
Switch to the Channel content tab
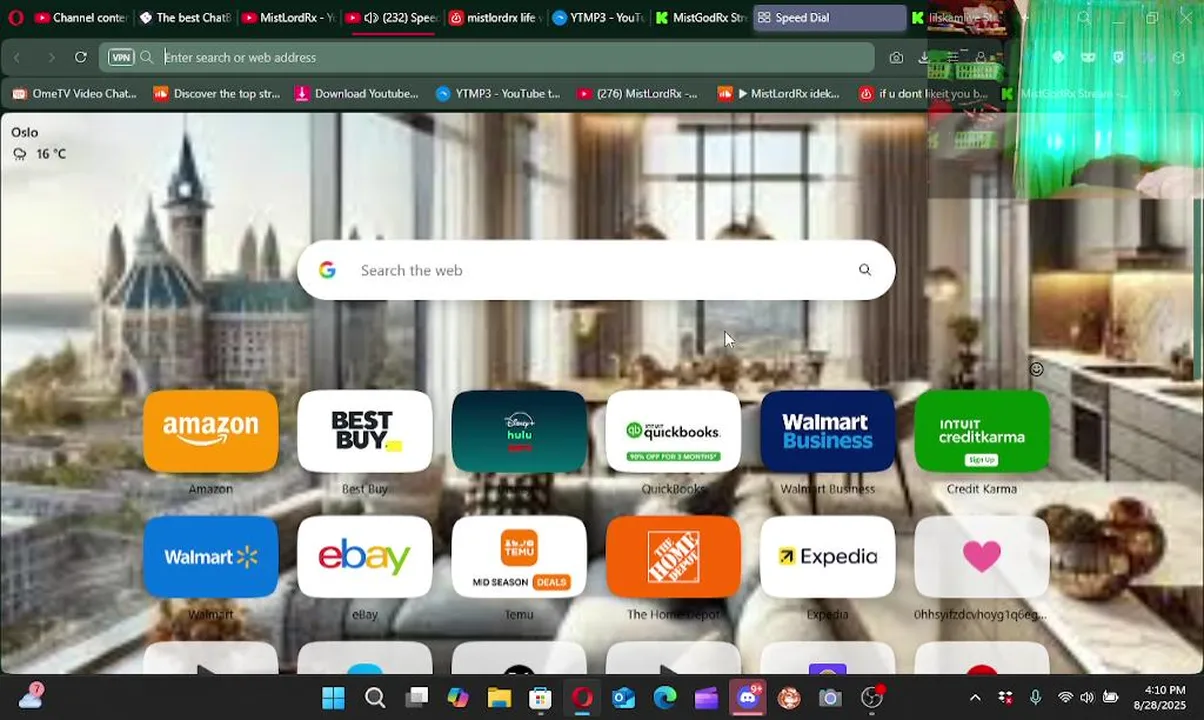click(x=80, y=17)
